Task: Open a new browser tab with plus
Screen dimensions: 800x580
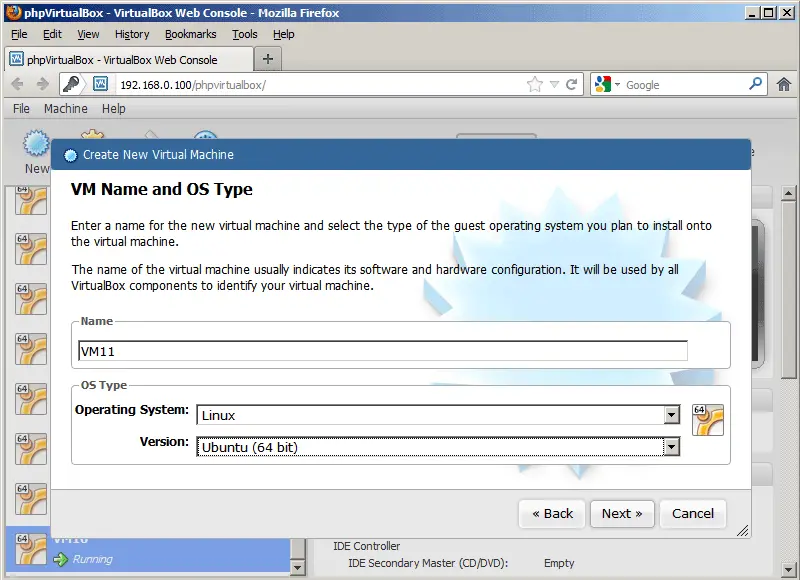Action: [268, 59]
